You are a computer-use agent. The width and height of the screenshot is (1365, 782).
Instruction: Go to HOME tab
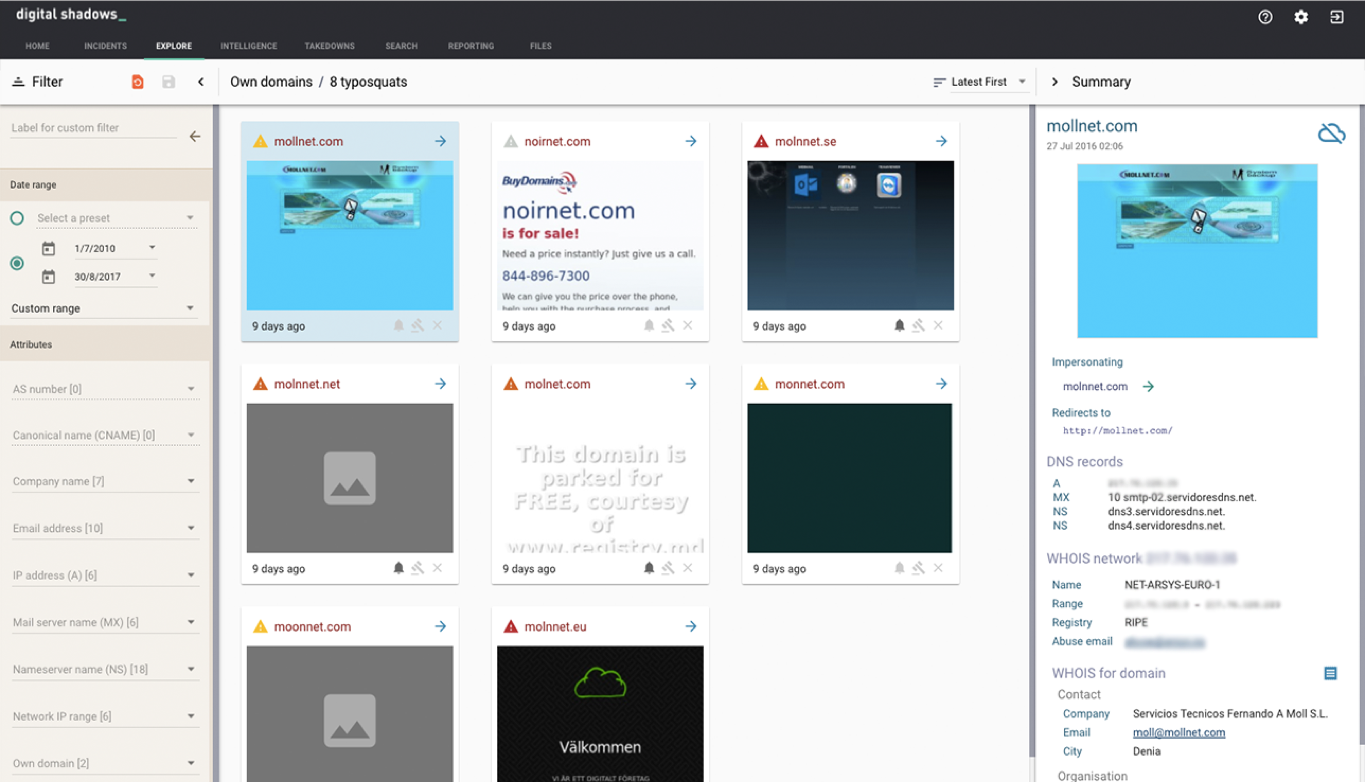pos(37,46)
